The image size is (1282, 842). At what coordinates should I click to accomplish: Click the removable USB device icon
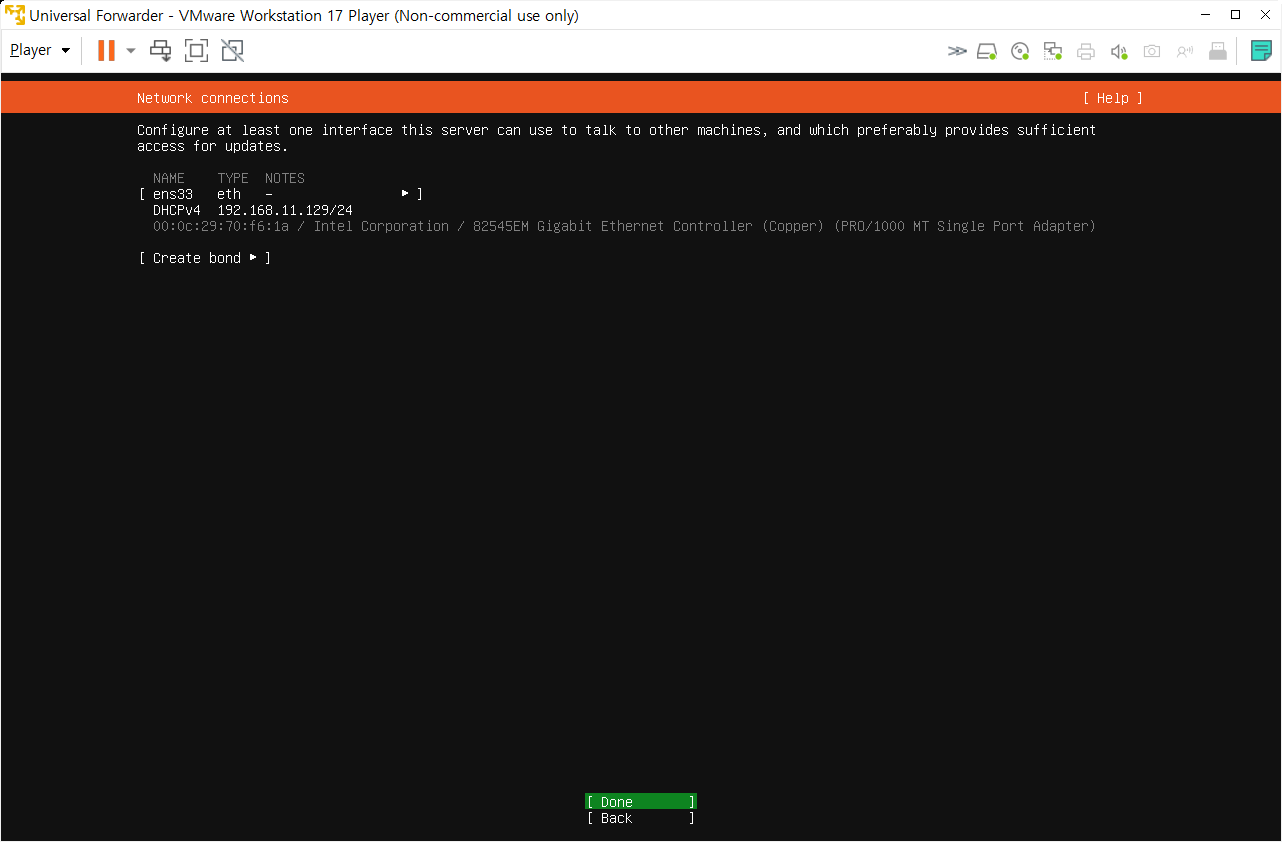(x=1218, y=51)
